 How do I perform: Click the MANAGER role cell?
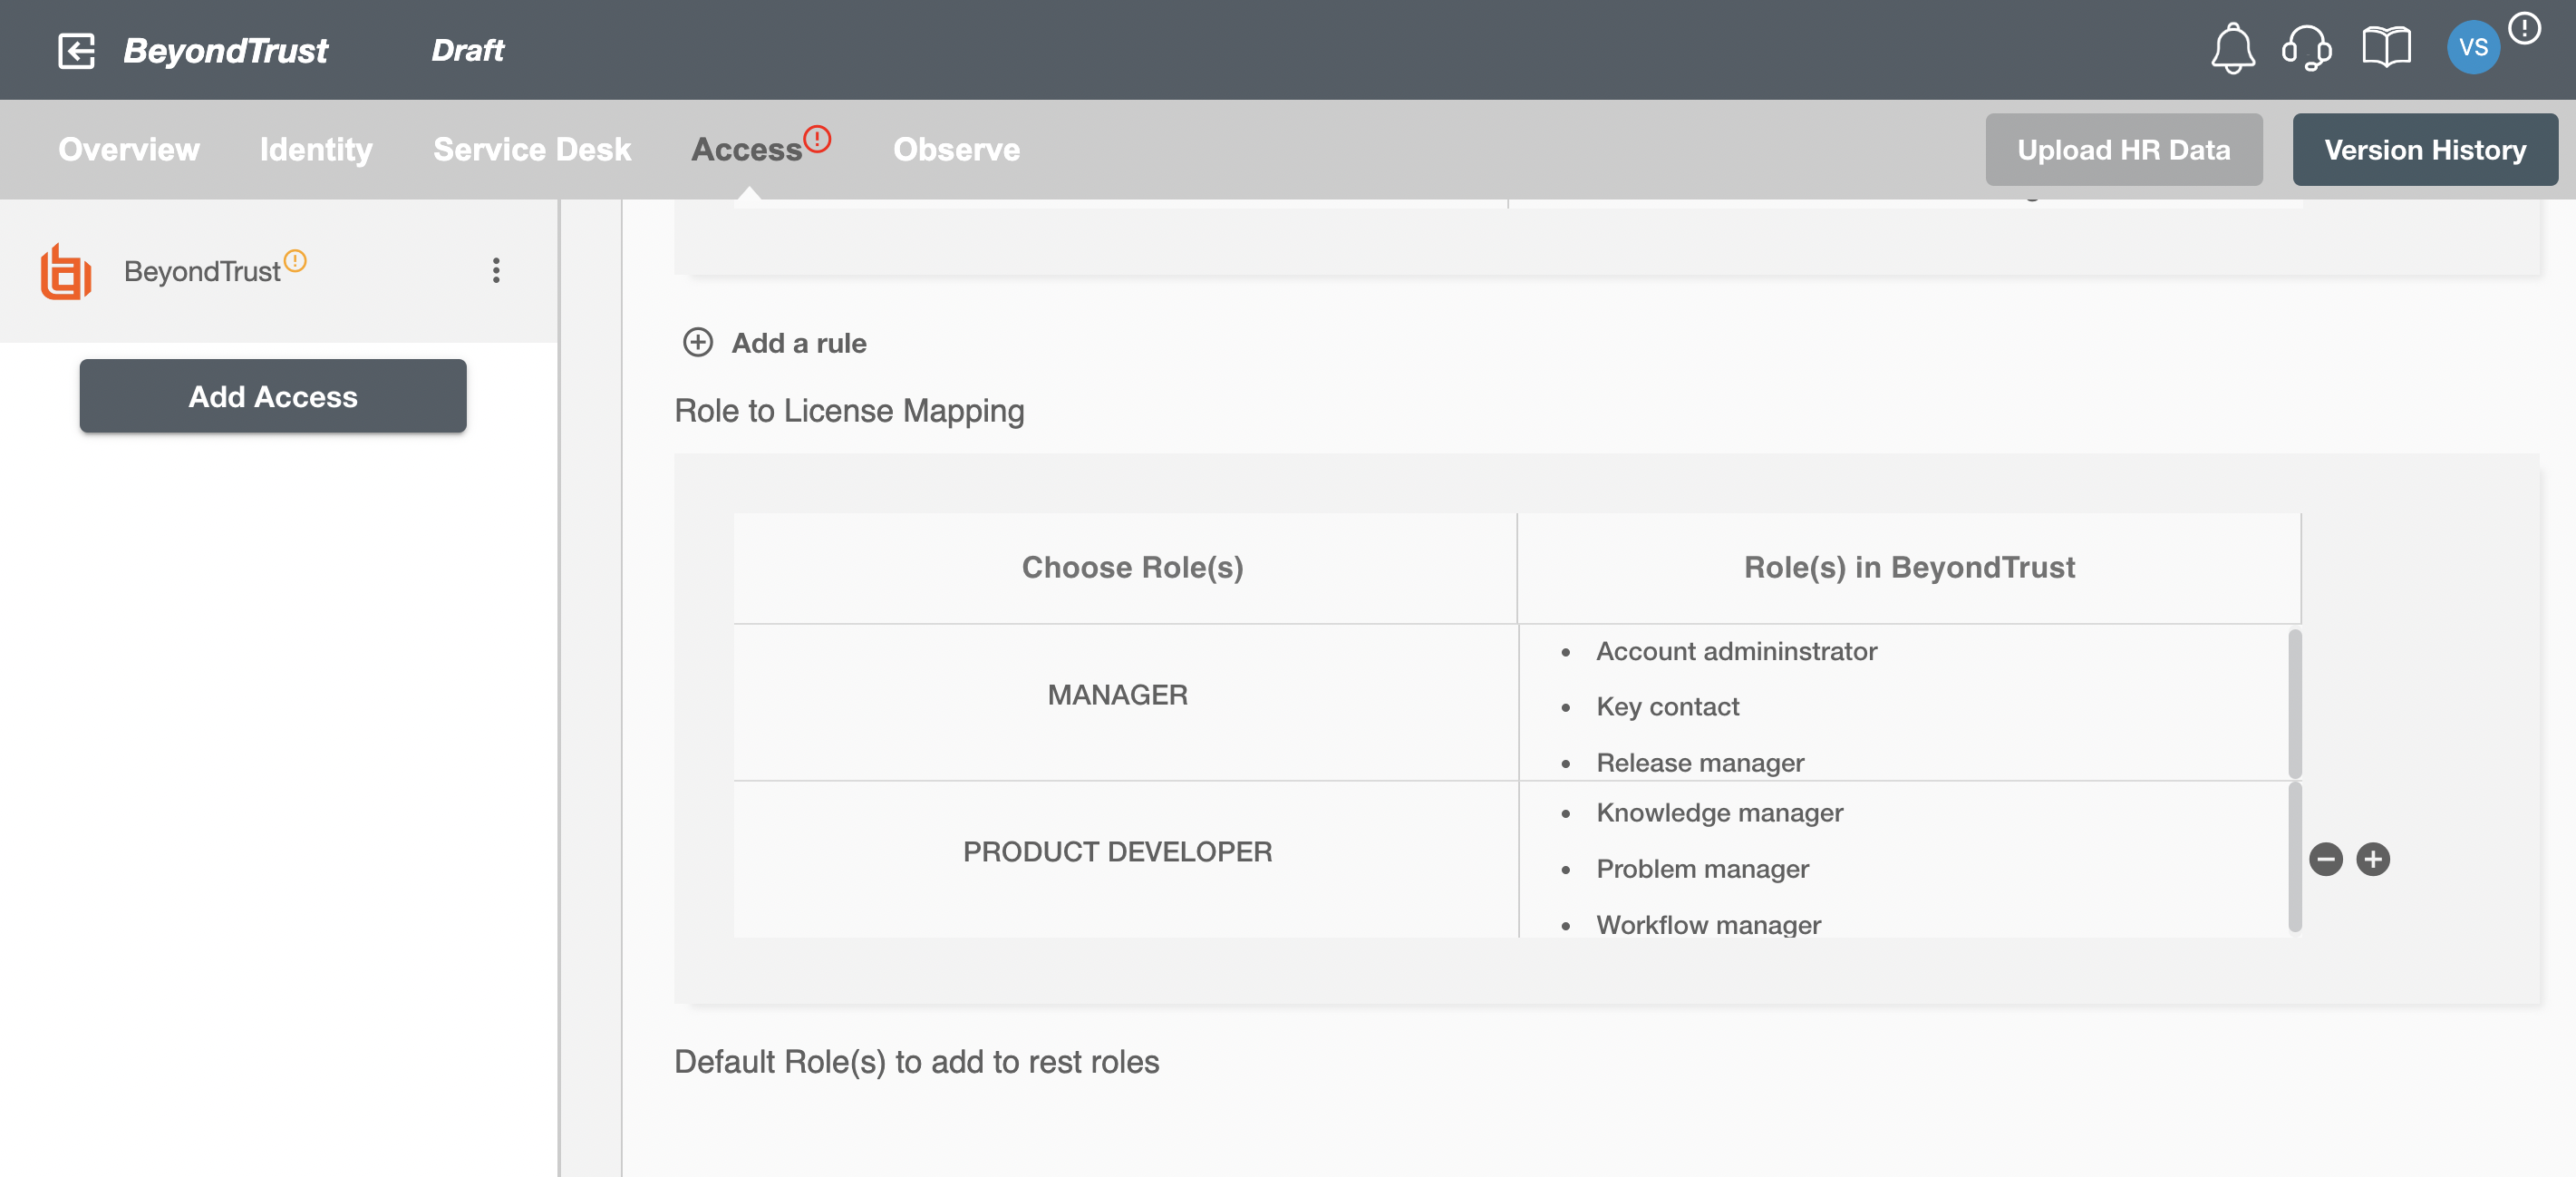pos(1125,701)
